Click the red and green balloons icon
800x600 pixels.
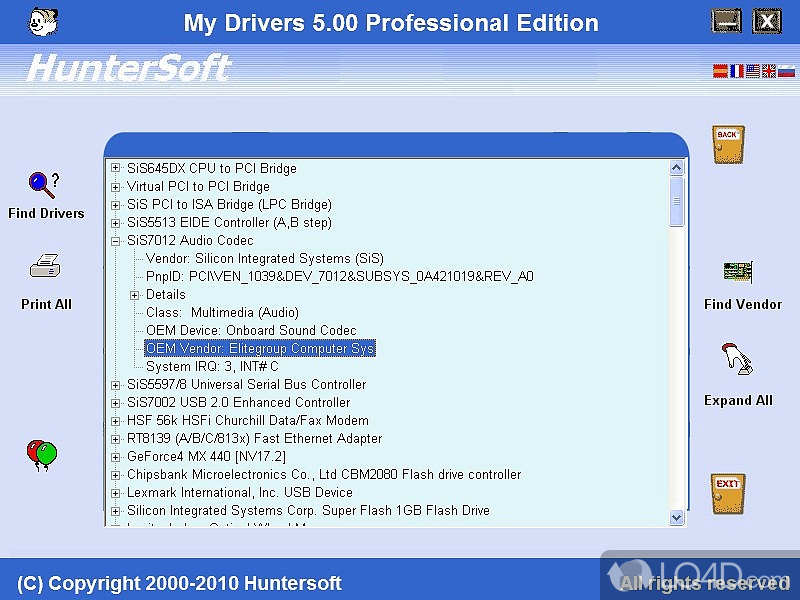42,455
